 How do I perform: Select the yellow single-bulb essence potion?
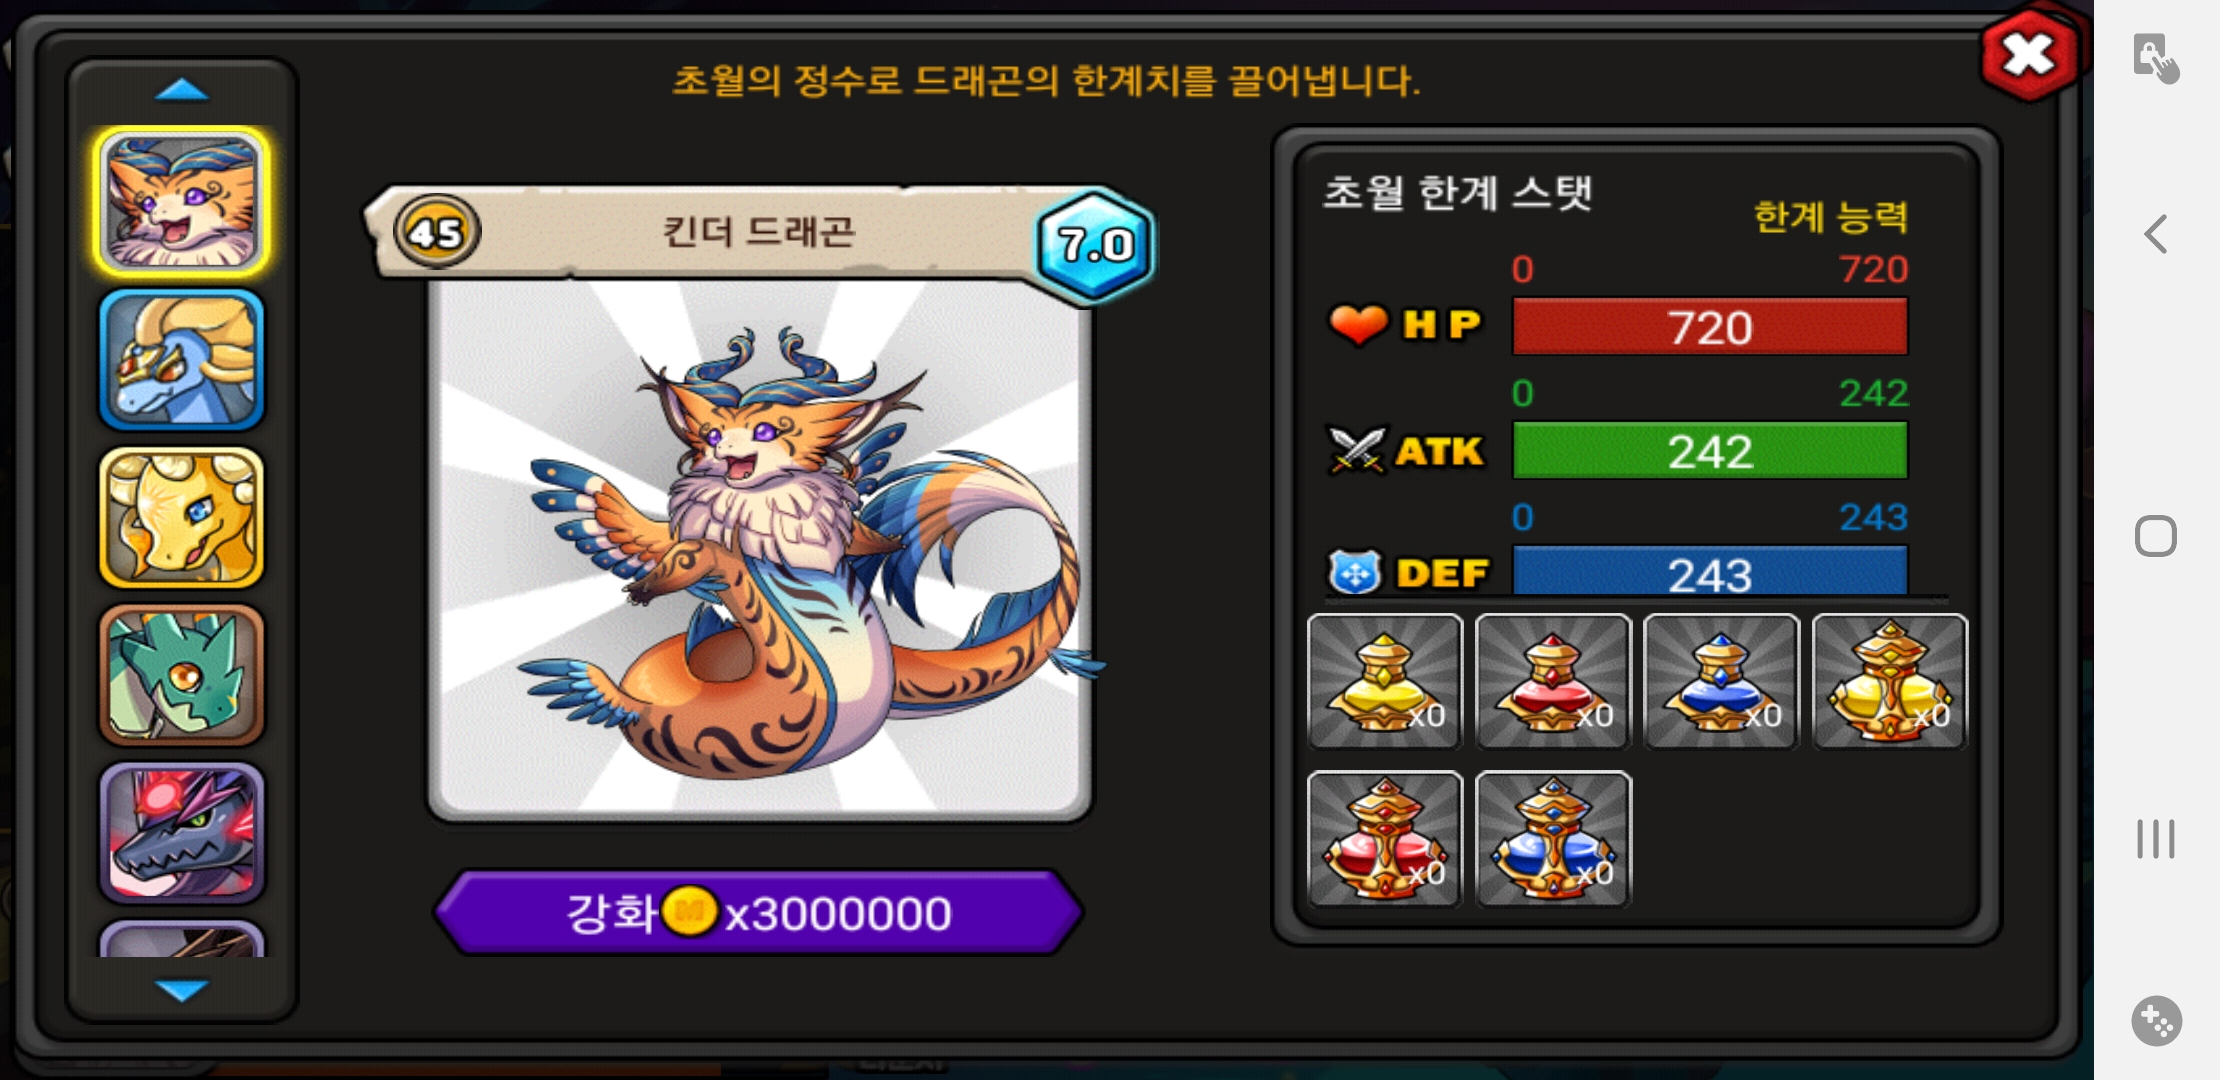point(1385,681)
